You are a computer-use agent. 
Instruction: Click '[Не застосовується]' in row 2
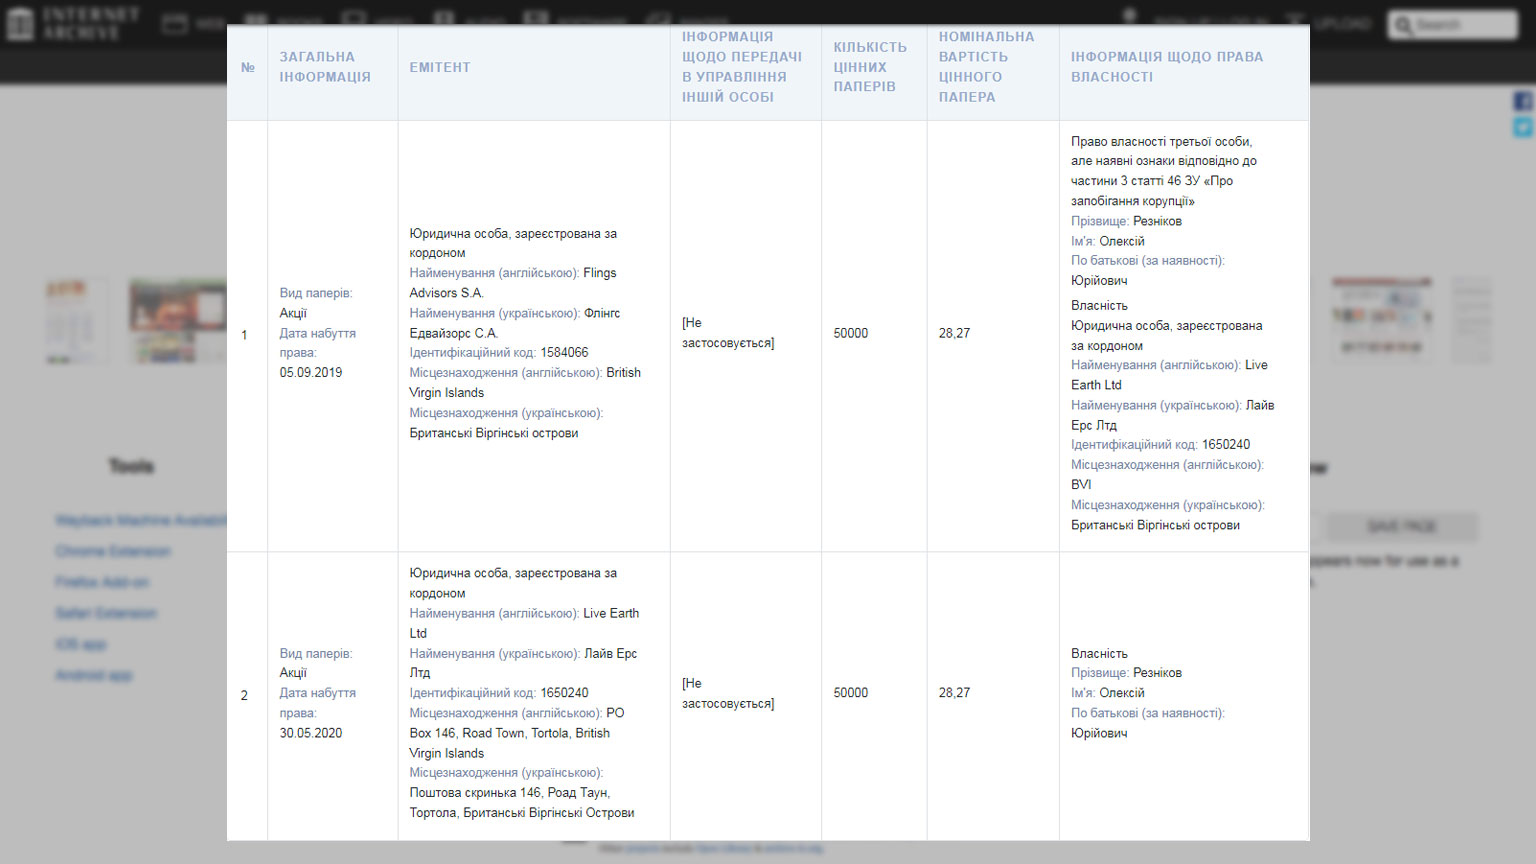[x=728, y=693]
